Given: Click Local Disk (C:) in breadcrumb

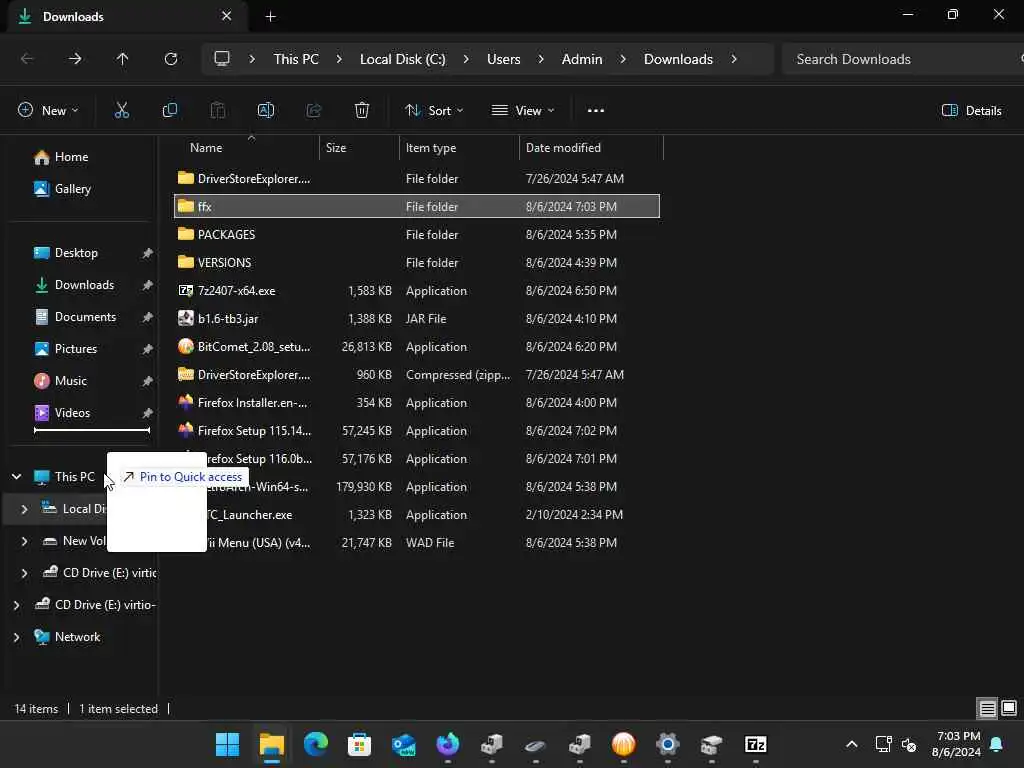Looking at the screenshot, I should tap(402, 59).
